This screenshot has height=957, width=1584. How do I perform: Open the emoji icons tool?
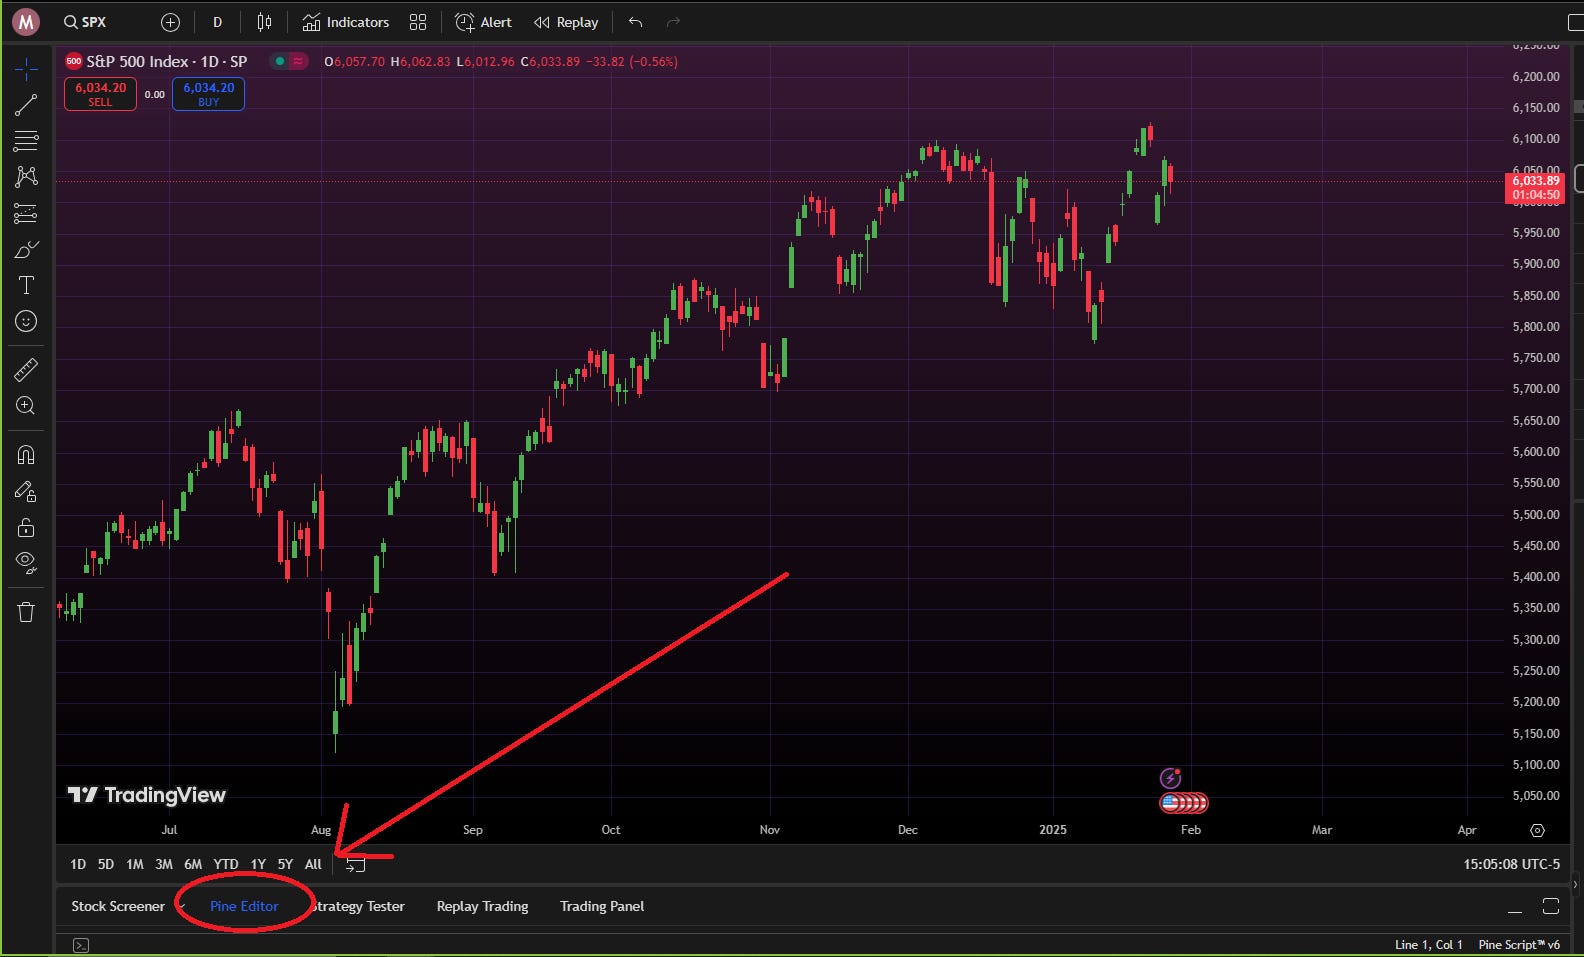click(26, 321)
